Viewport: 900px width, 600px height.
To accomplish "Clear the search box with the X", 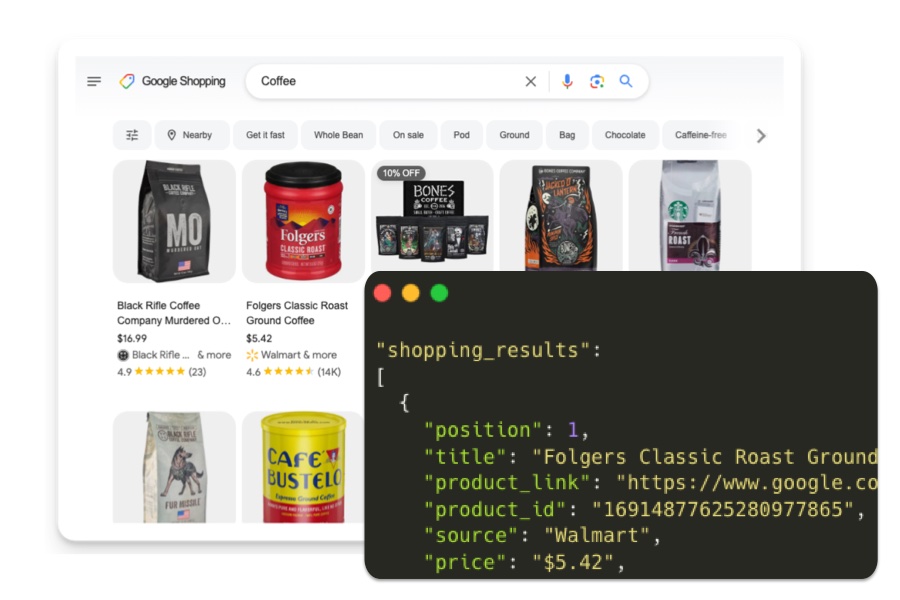I will [x=530, y=81].
